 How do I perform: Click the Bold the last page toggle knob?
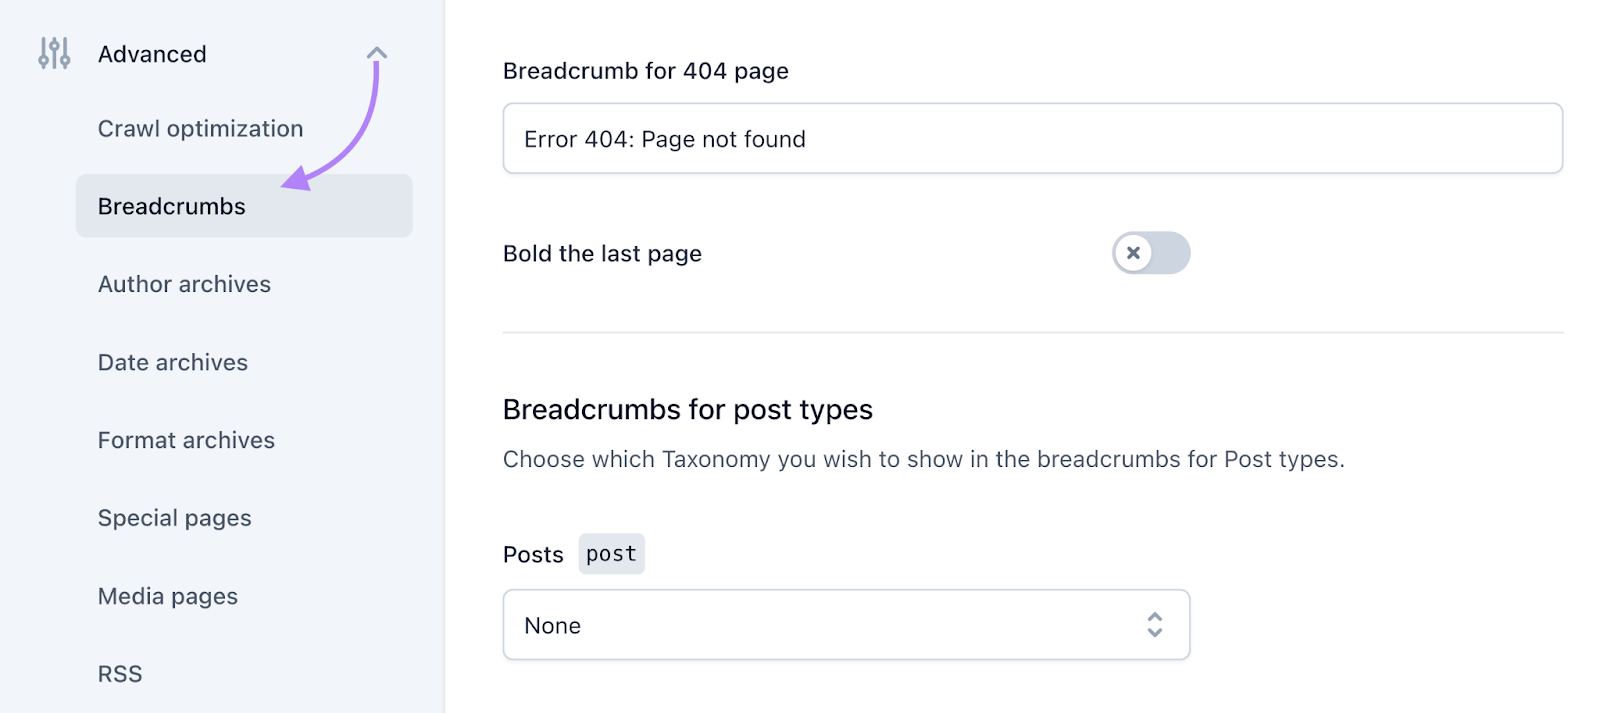(1133, 253)
